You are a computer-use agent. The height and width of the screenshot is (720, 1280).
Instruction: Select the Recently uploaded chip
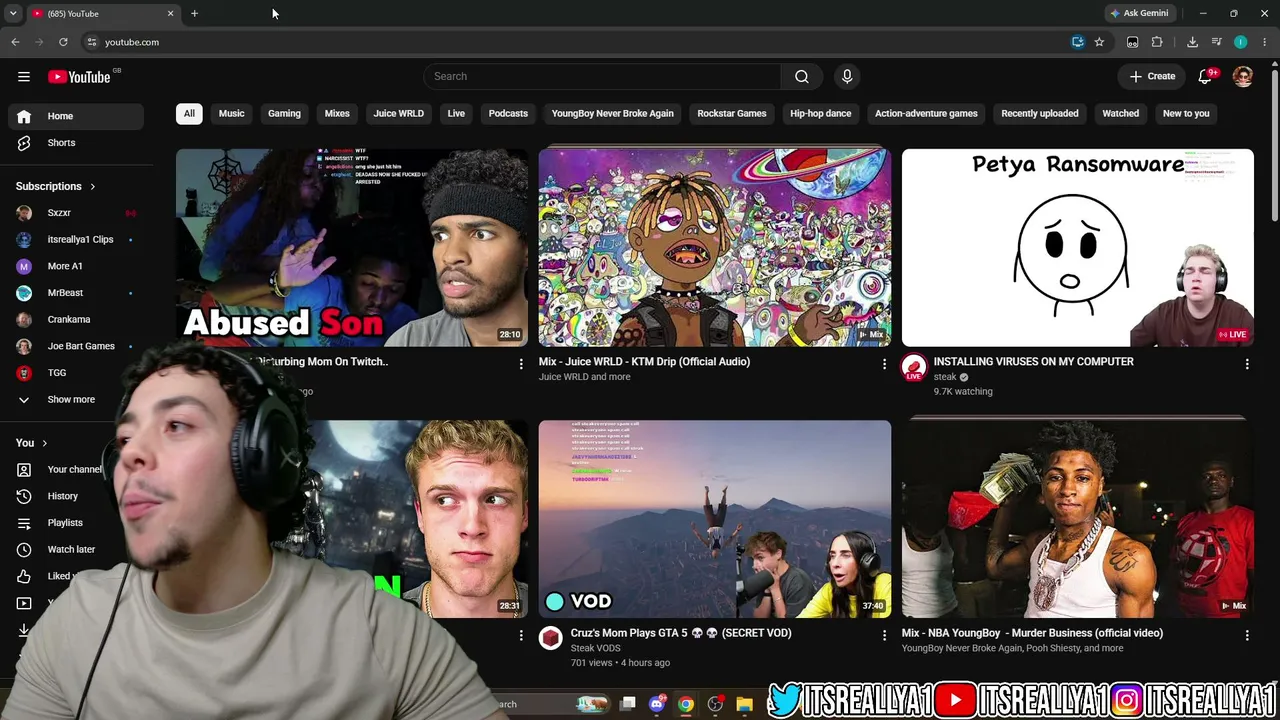(x=1040, y=113)
